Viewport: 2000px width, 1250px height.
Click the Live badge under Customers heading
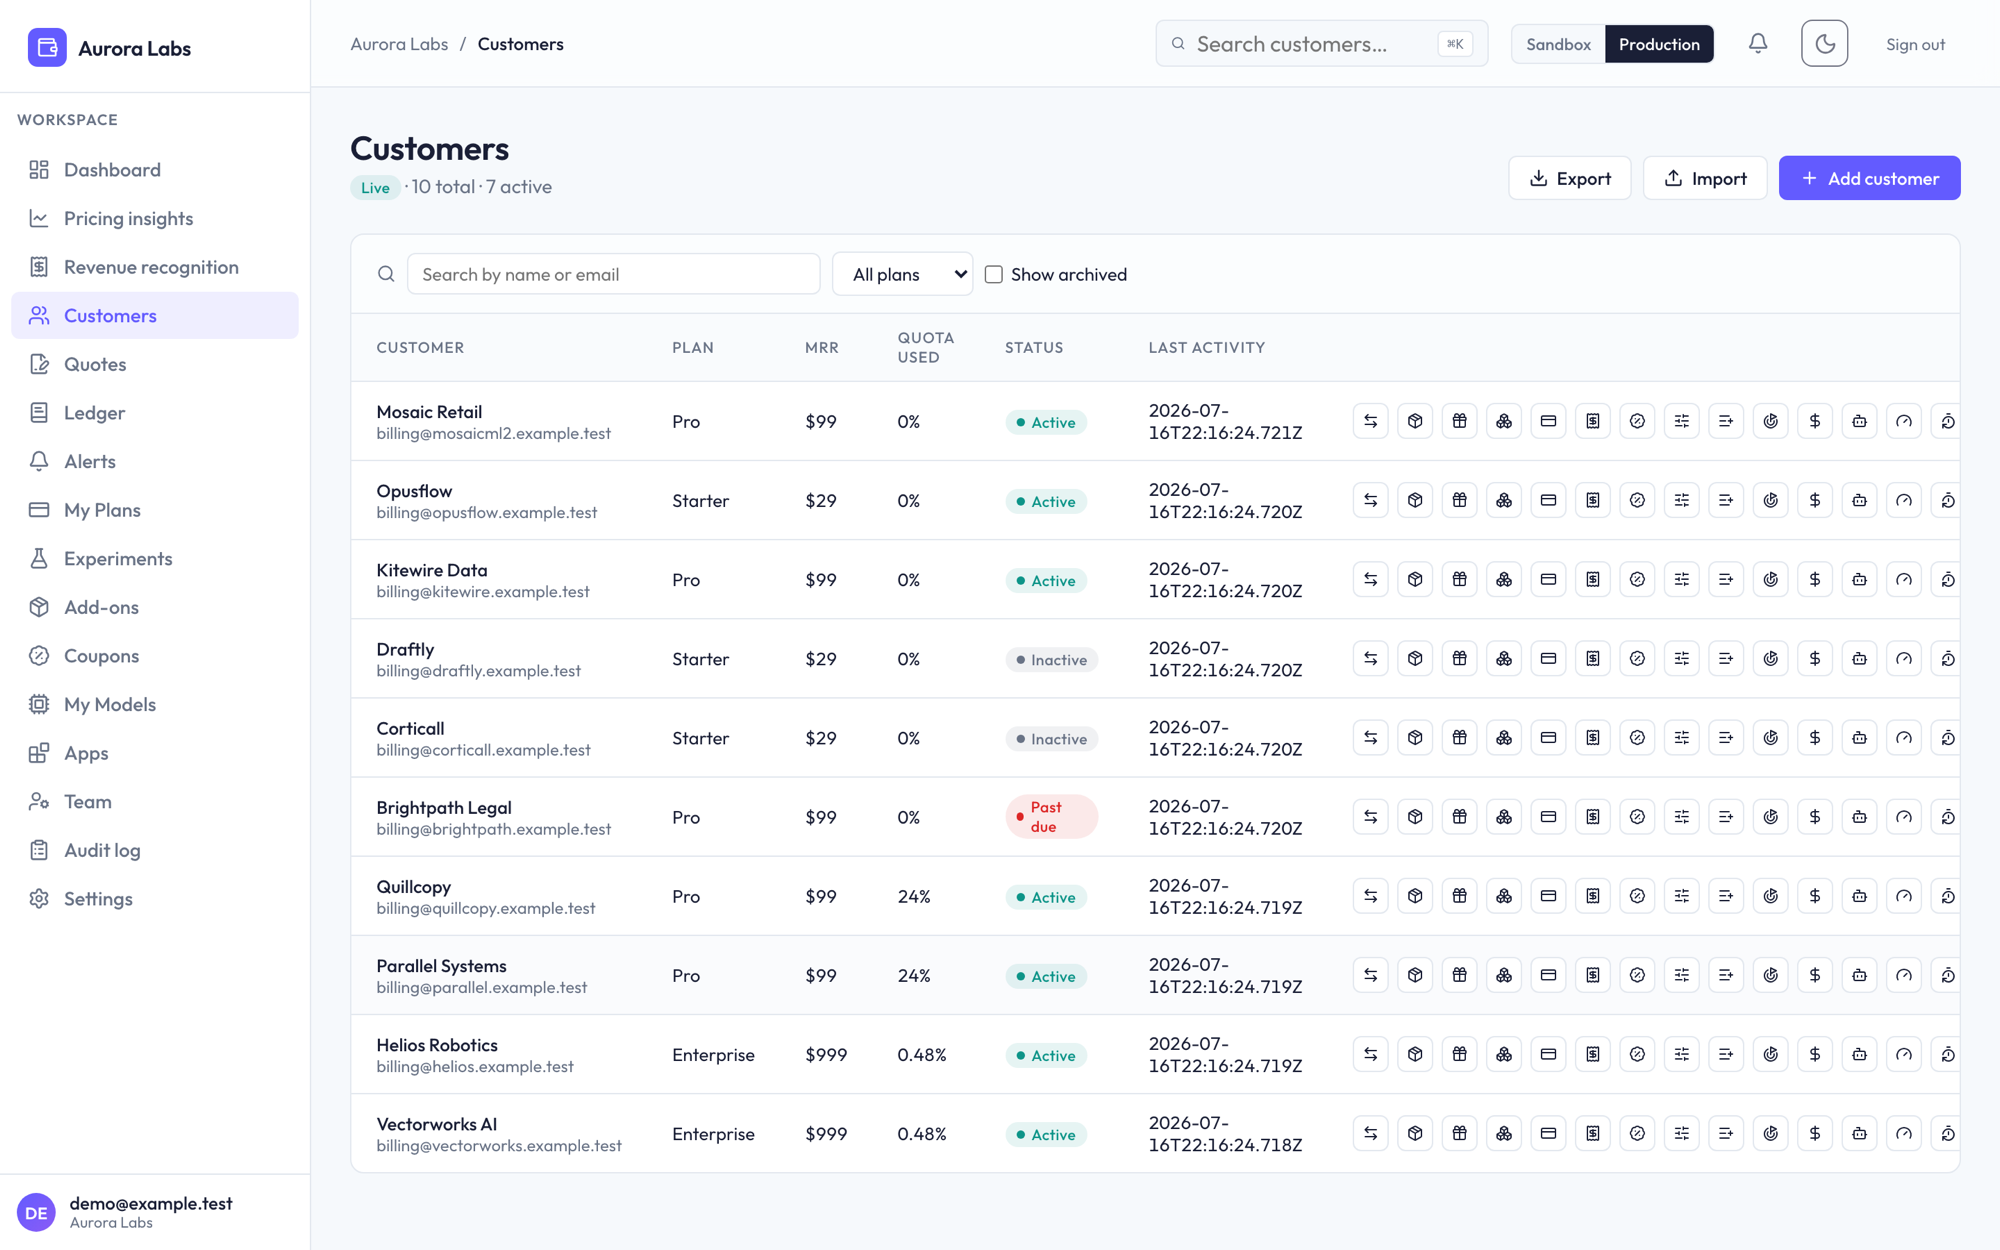[x=375, y=187]
